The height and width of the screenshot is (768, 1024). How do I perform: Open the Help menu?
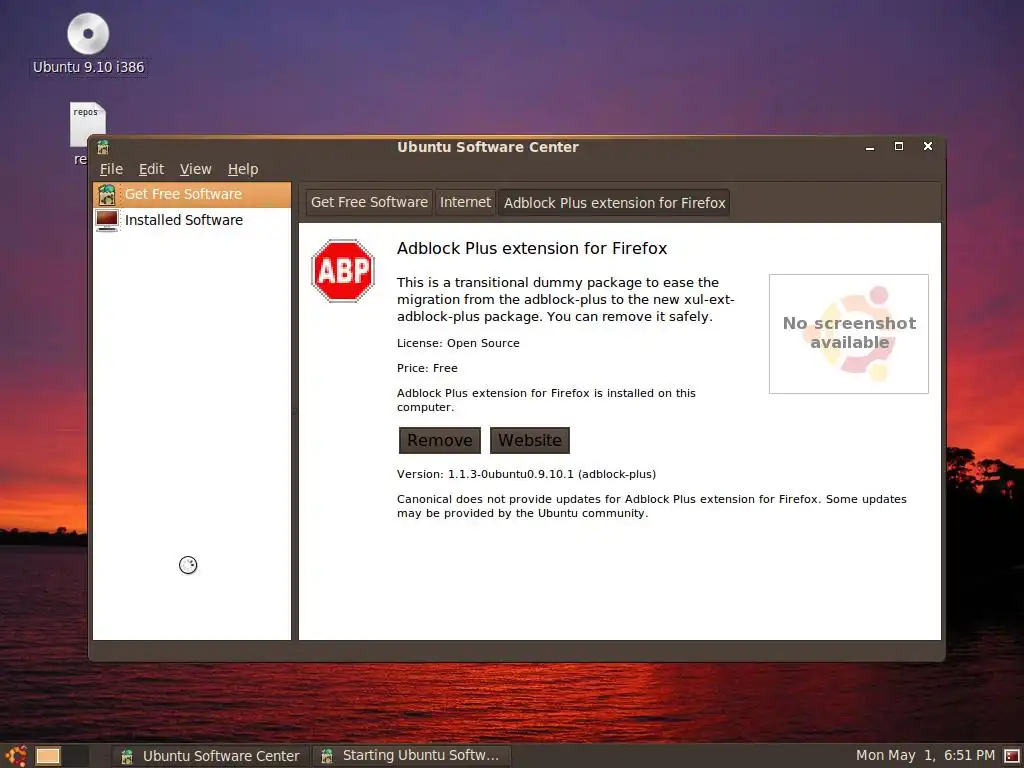tap(243, 169)
